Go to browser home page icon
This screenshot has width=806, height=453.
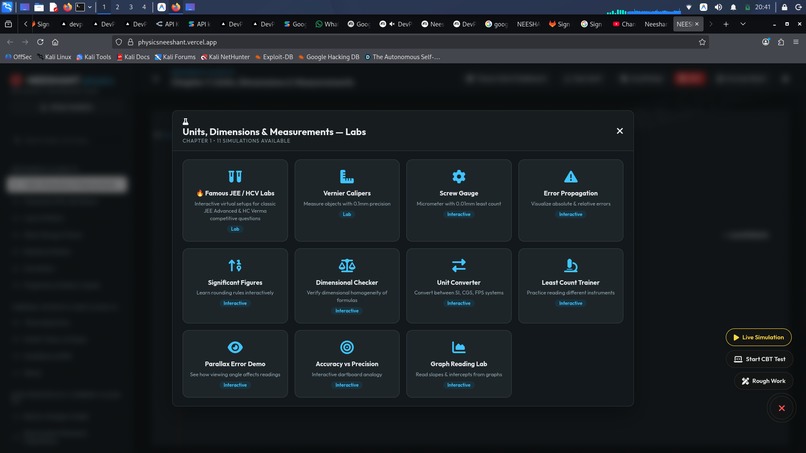pyautogui.click(x=55, y=42)
